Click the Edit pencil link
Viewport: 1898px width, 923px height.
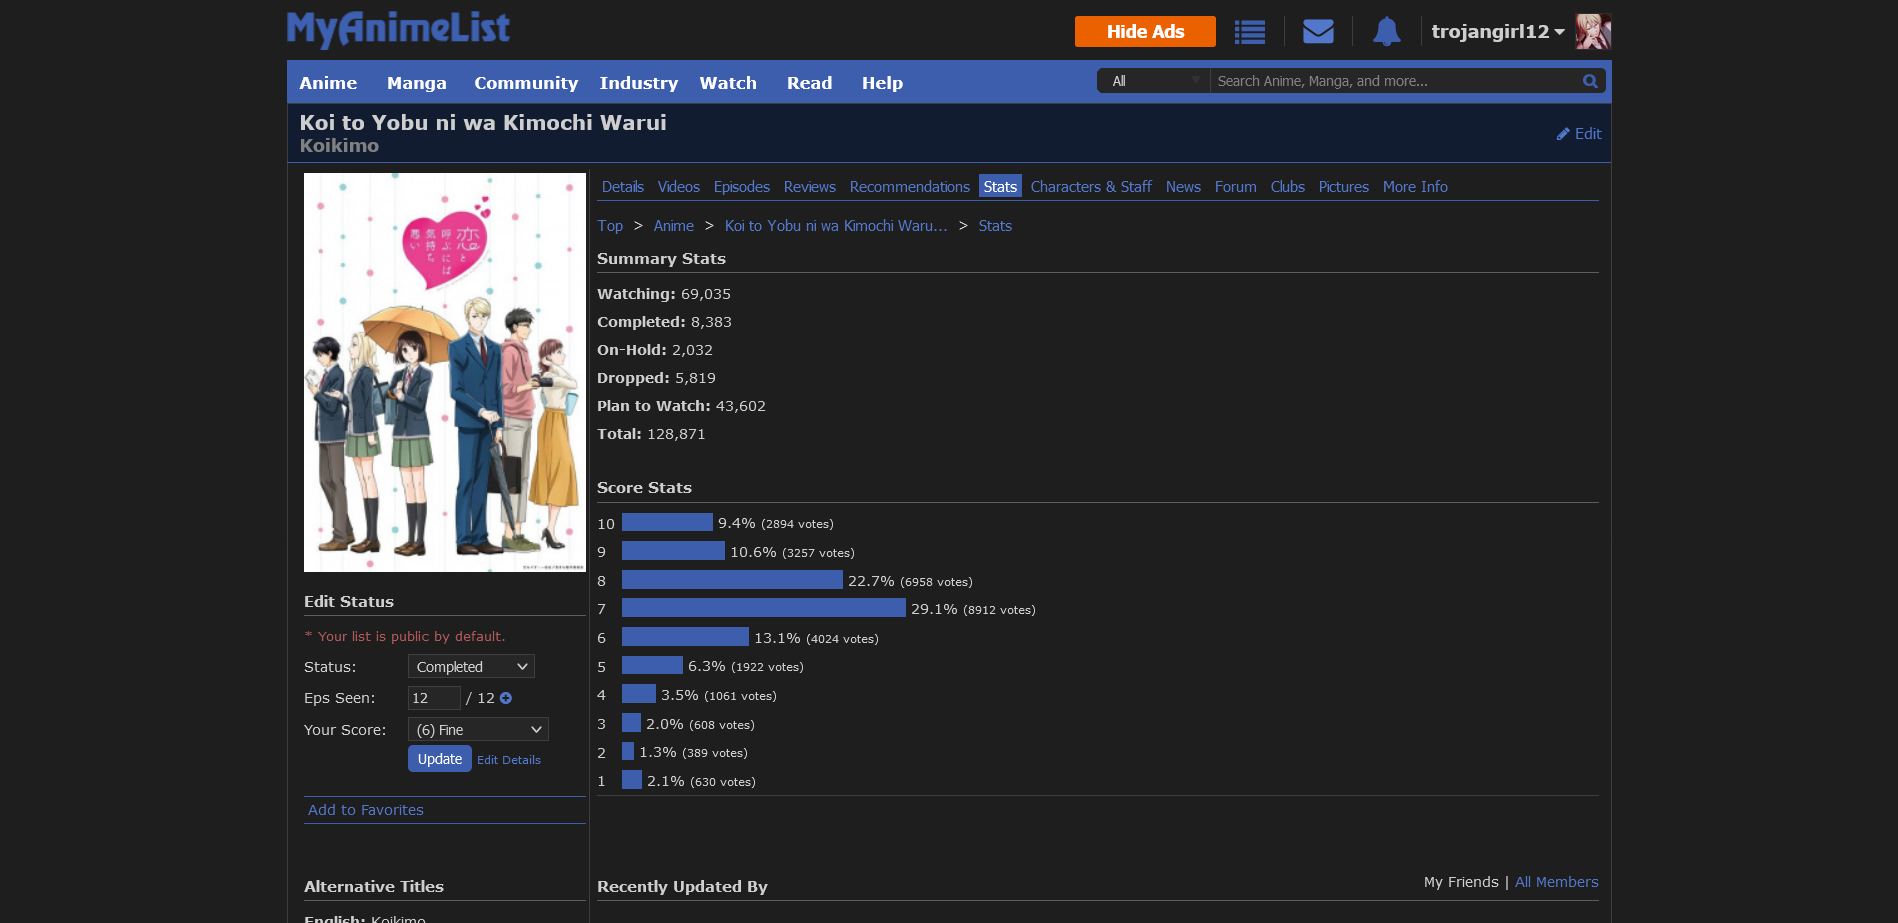click(x=1579, y=134)
